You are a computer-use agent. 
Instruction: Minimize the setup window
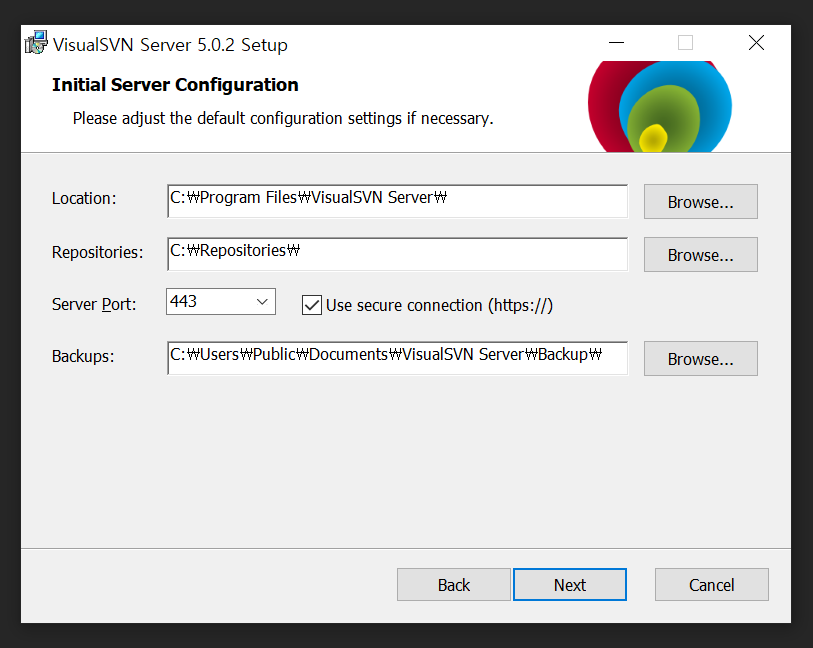616,43
